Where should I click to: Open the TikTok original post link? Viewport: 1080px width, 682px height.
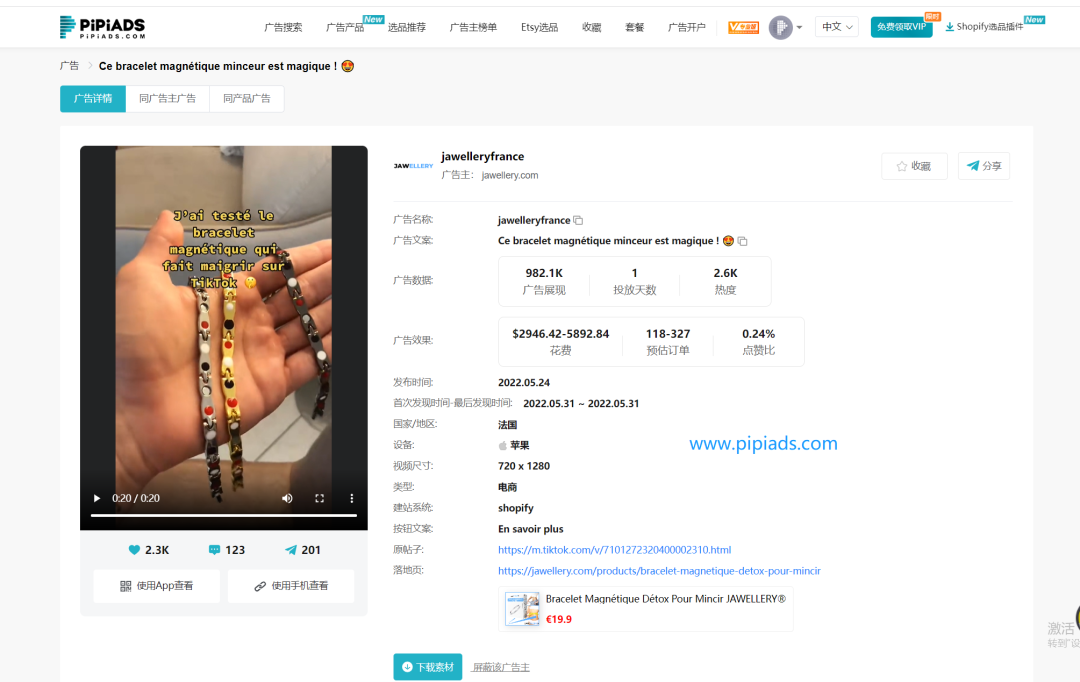pyautogui.click(x=614, y=550)
